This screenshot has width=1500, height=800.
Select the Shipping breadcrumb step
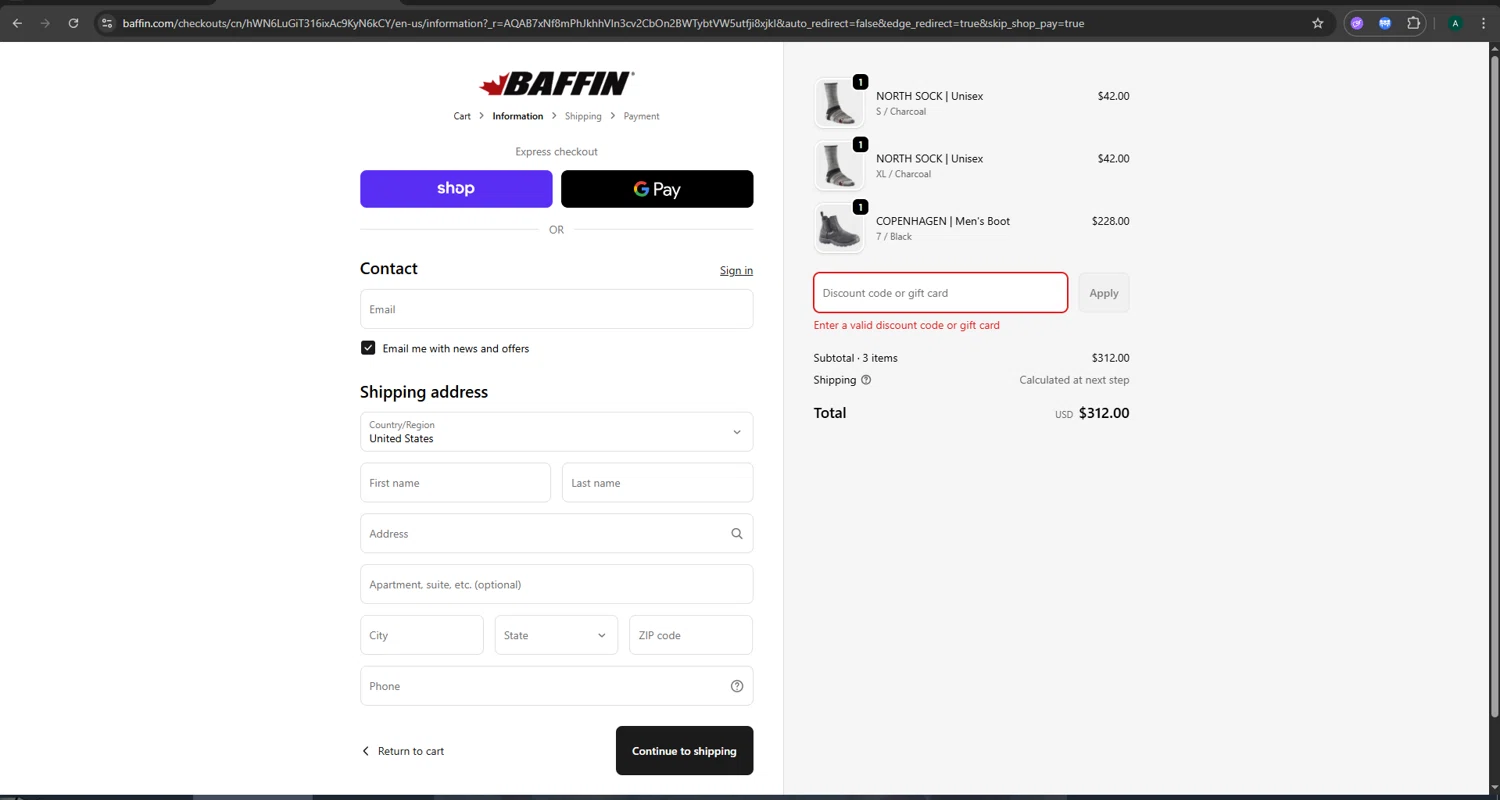coord(583,116)
